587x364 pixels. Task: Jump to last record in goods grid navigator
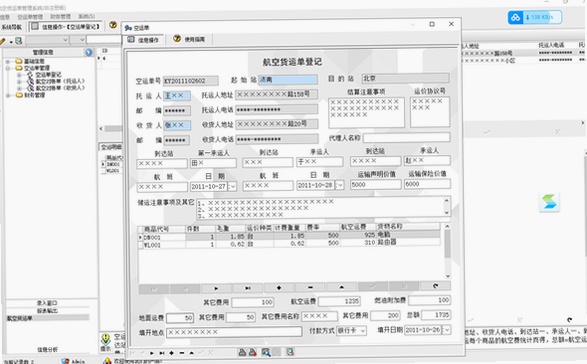click(247, 288)
